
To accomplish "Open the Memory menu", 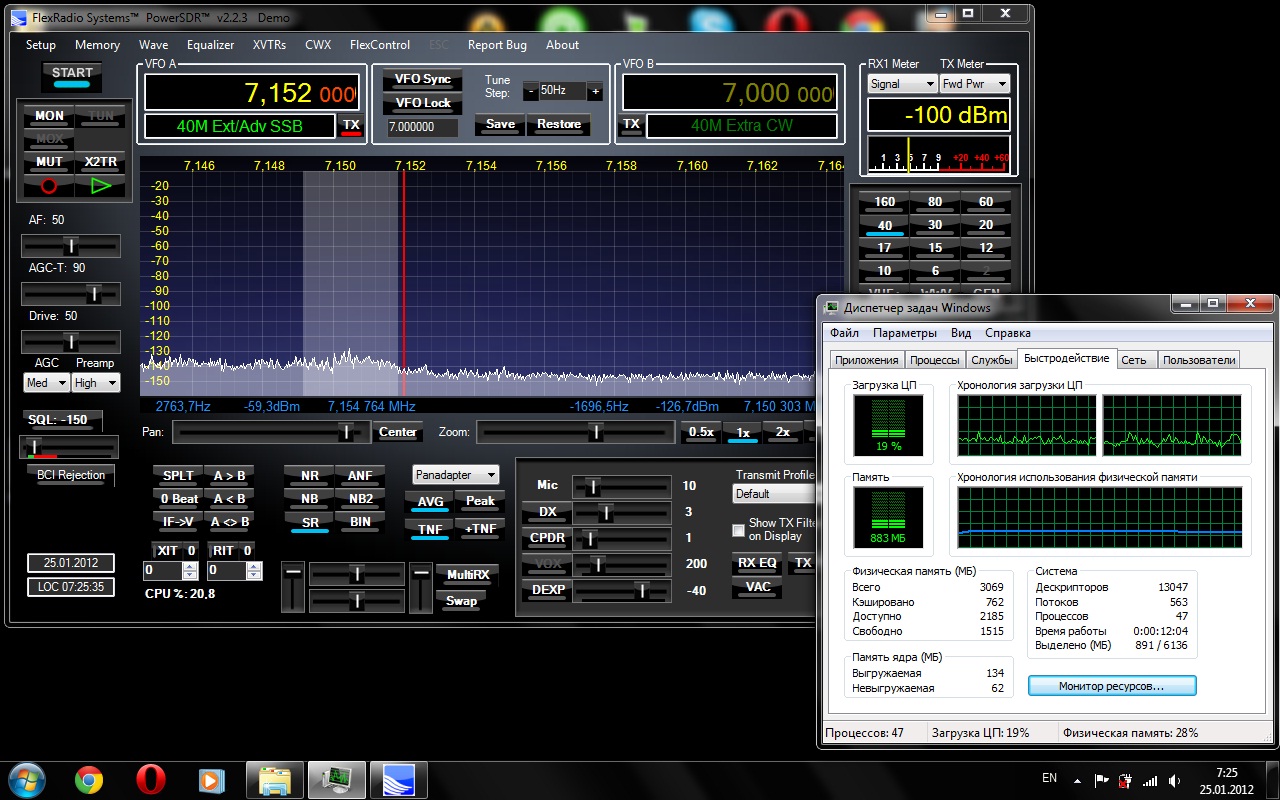I will pos(97,45).
